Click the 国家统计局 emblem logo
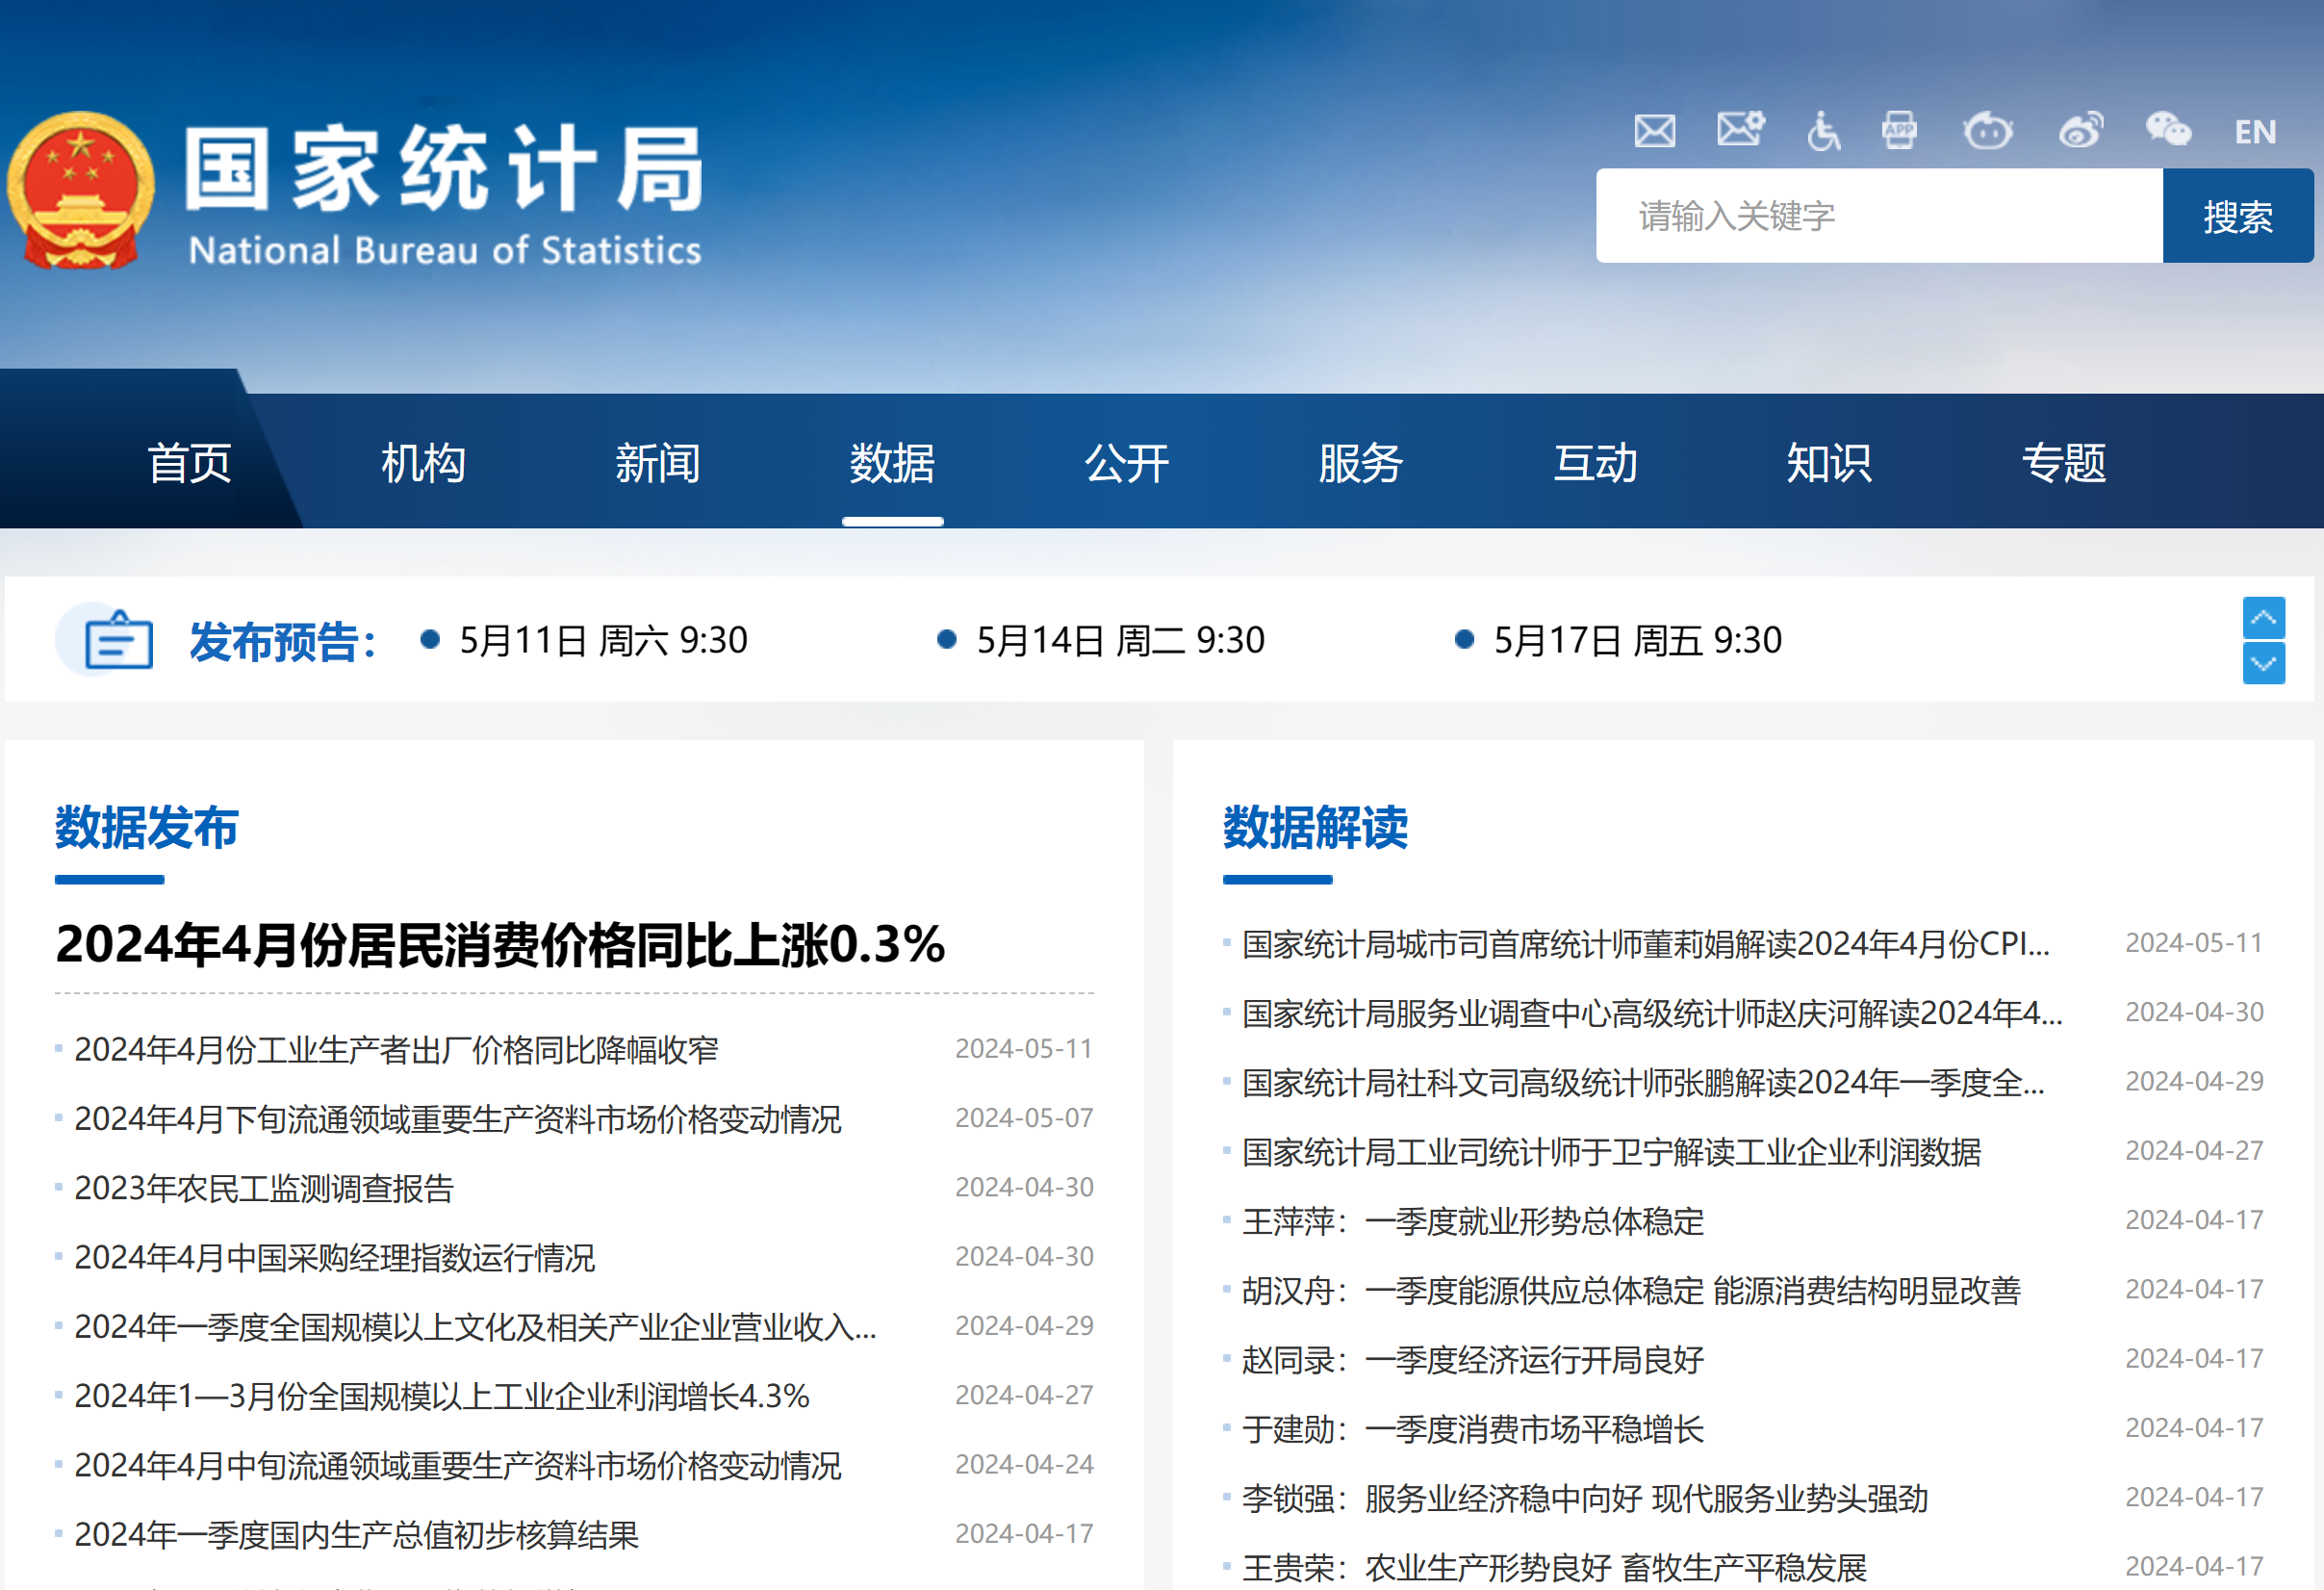2324x1590 pixels. coord(82,190)
